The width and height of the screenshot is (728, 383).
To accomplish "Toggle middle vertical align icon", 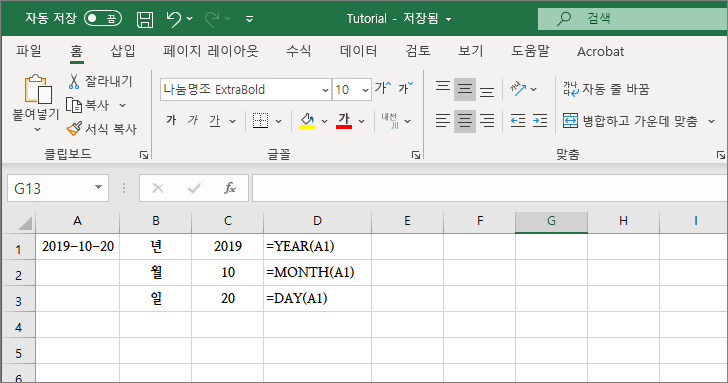I will coord(465,89).
